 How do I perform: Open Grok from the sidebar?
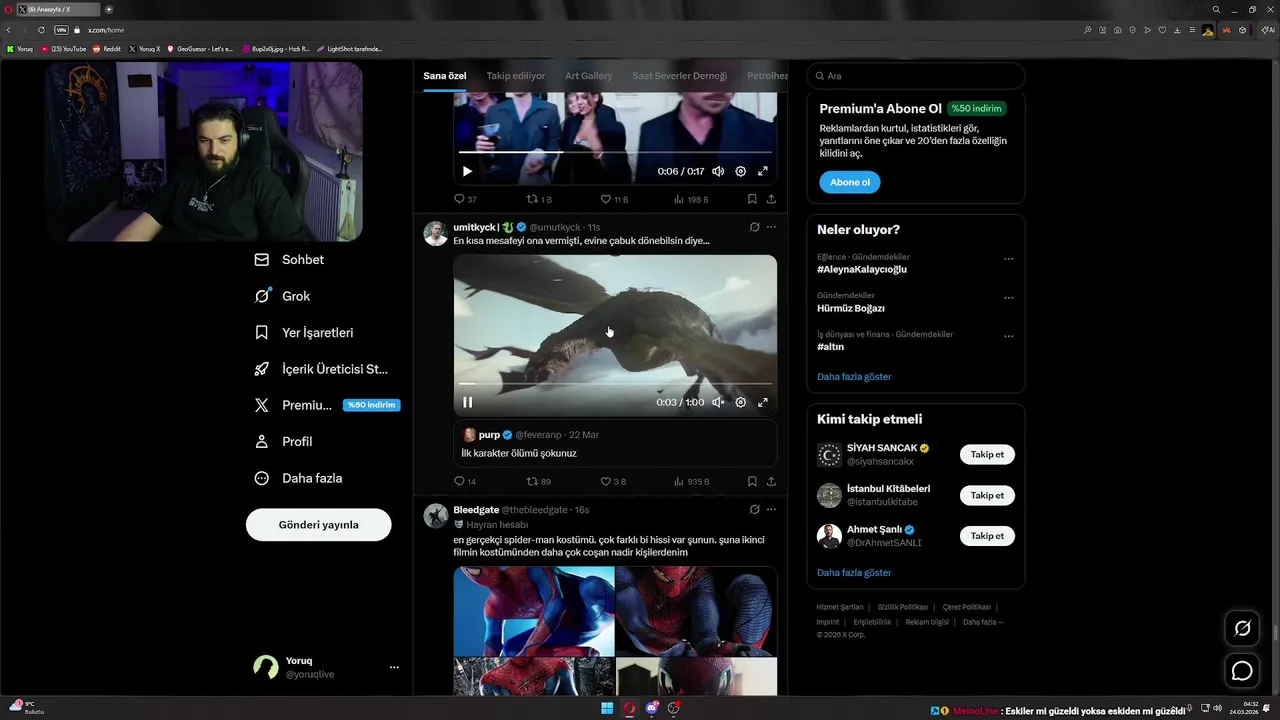[x=282, y=296]
